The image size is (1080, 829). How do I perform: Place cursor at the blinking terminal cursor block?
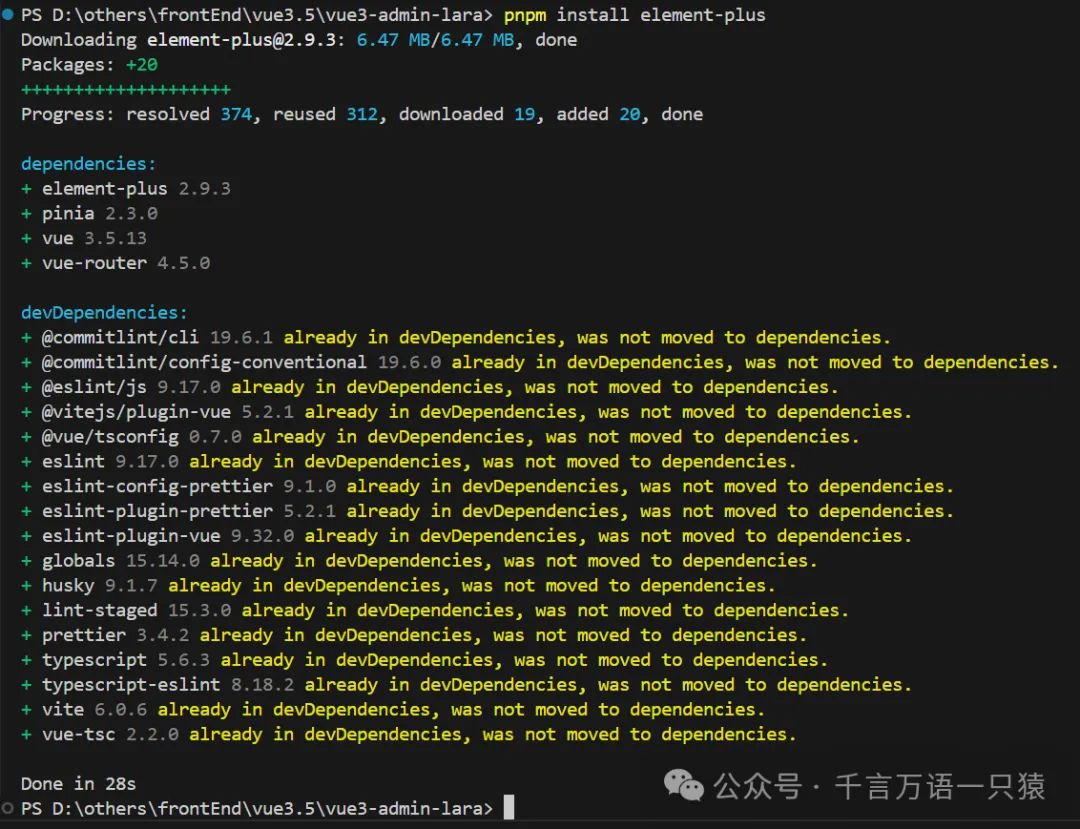pos(508,807)
